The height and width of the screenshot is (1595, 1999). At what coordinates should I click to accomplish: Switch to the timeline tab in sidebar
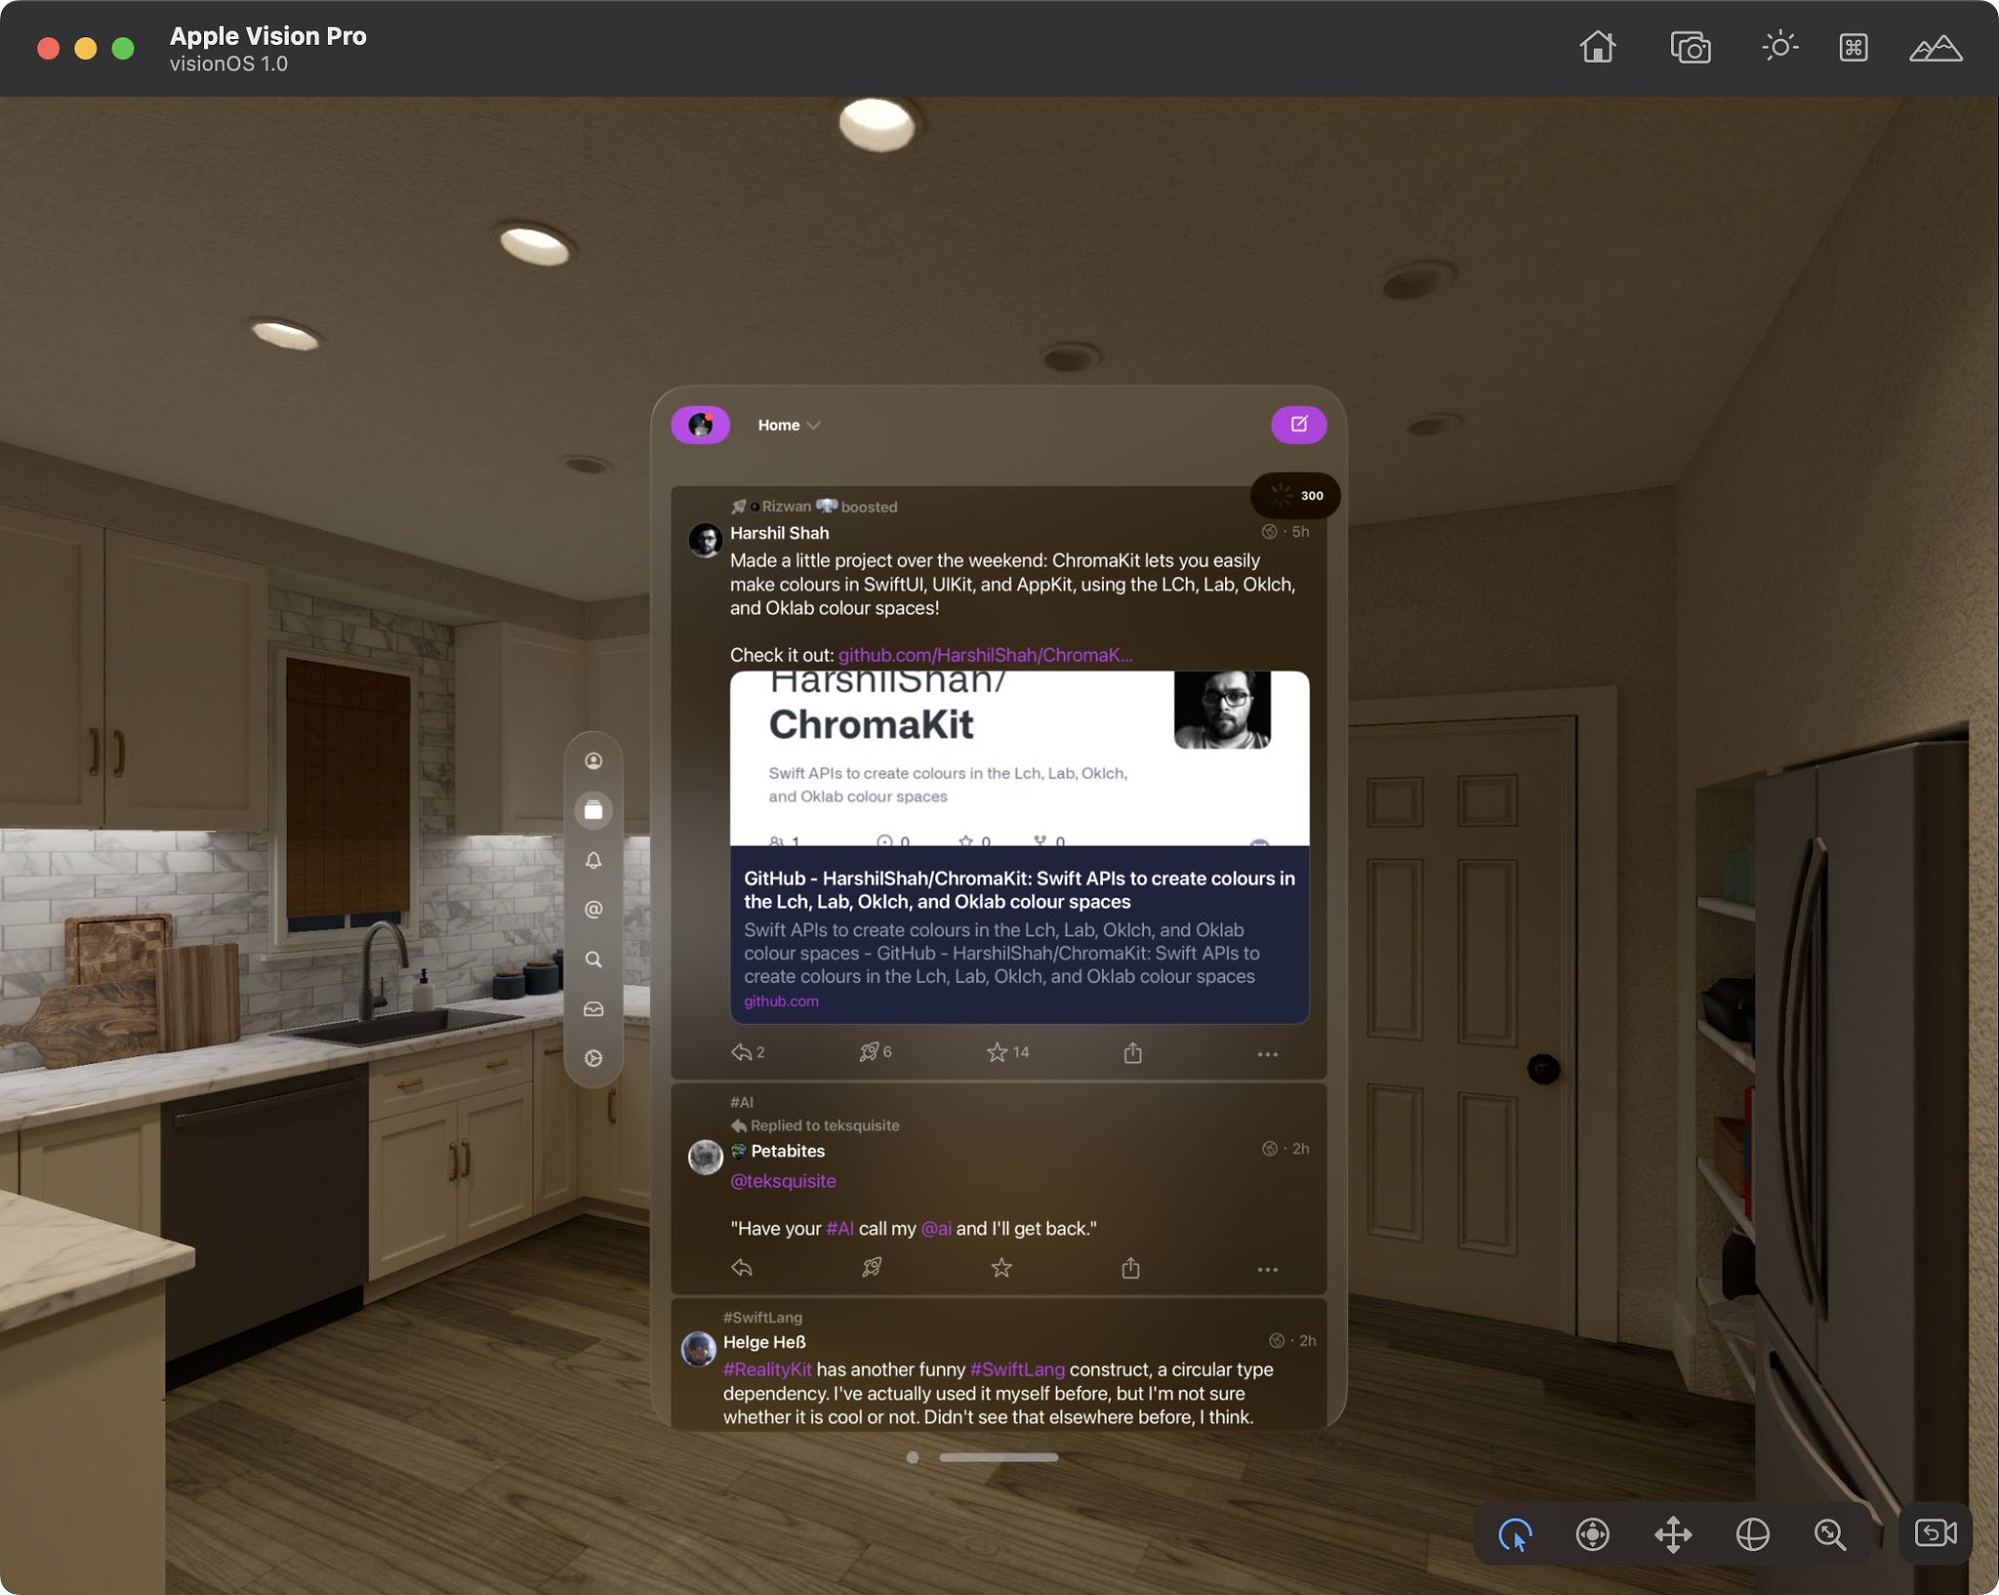coord(593,810)
